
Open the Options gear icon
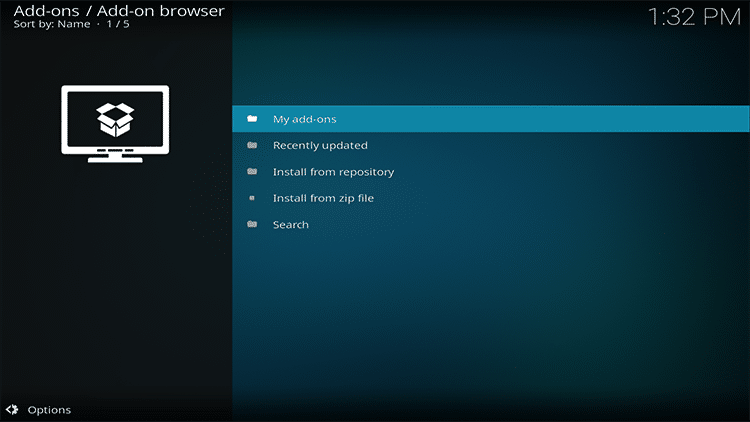[x=12, y=410]
